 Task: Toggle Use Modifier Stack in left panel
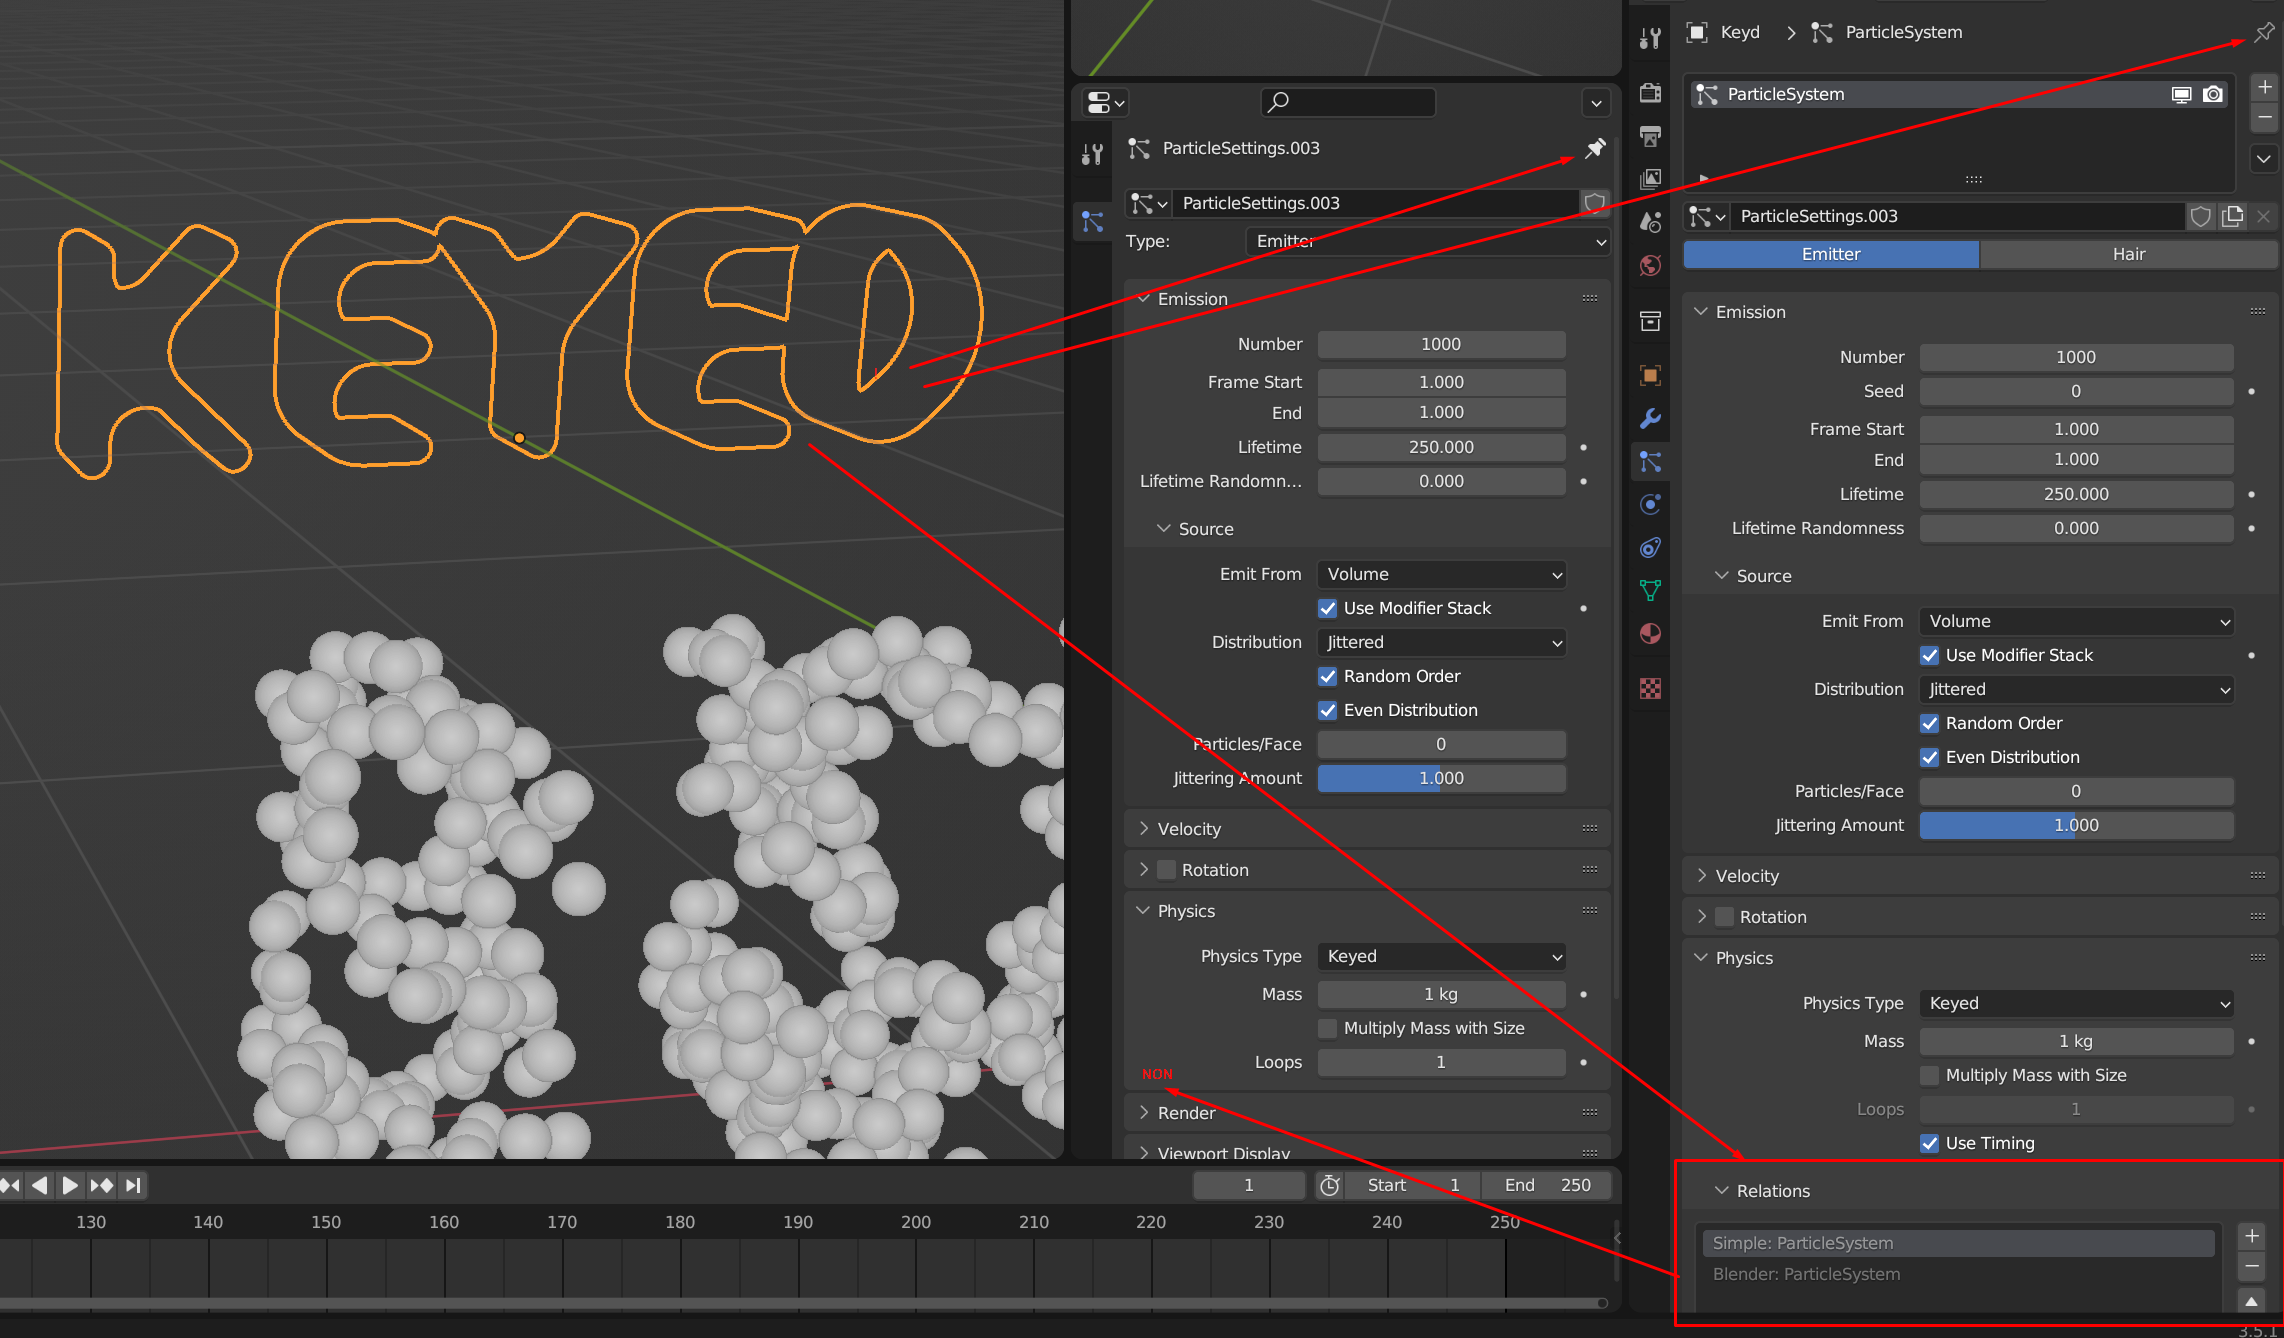tap(1328, 608)
